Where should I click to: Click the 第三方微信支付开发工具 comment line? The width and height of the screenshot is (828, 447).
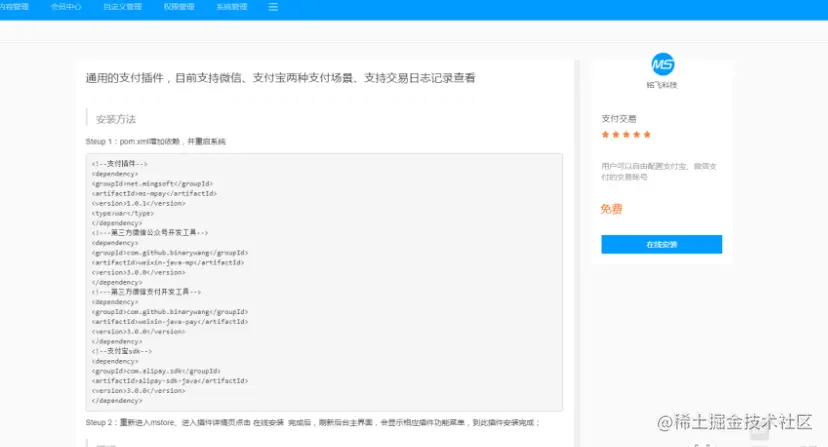pyautogui.click(x=146, y=292)
